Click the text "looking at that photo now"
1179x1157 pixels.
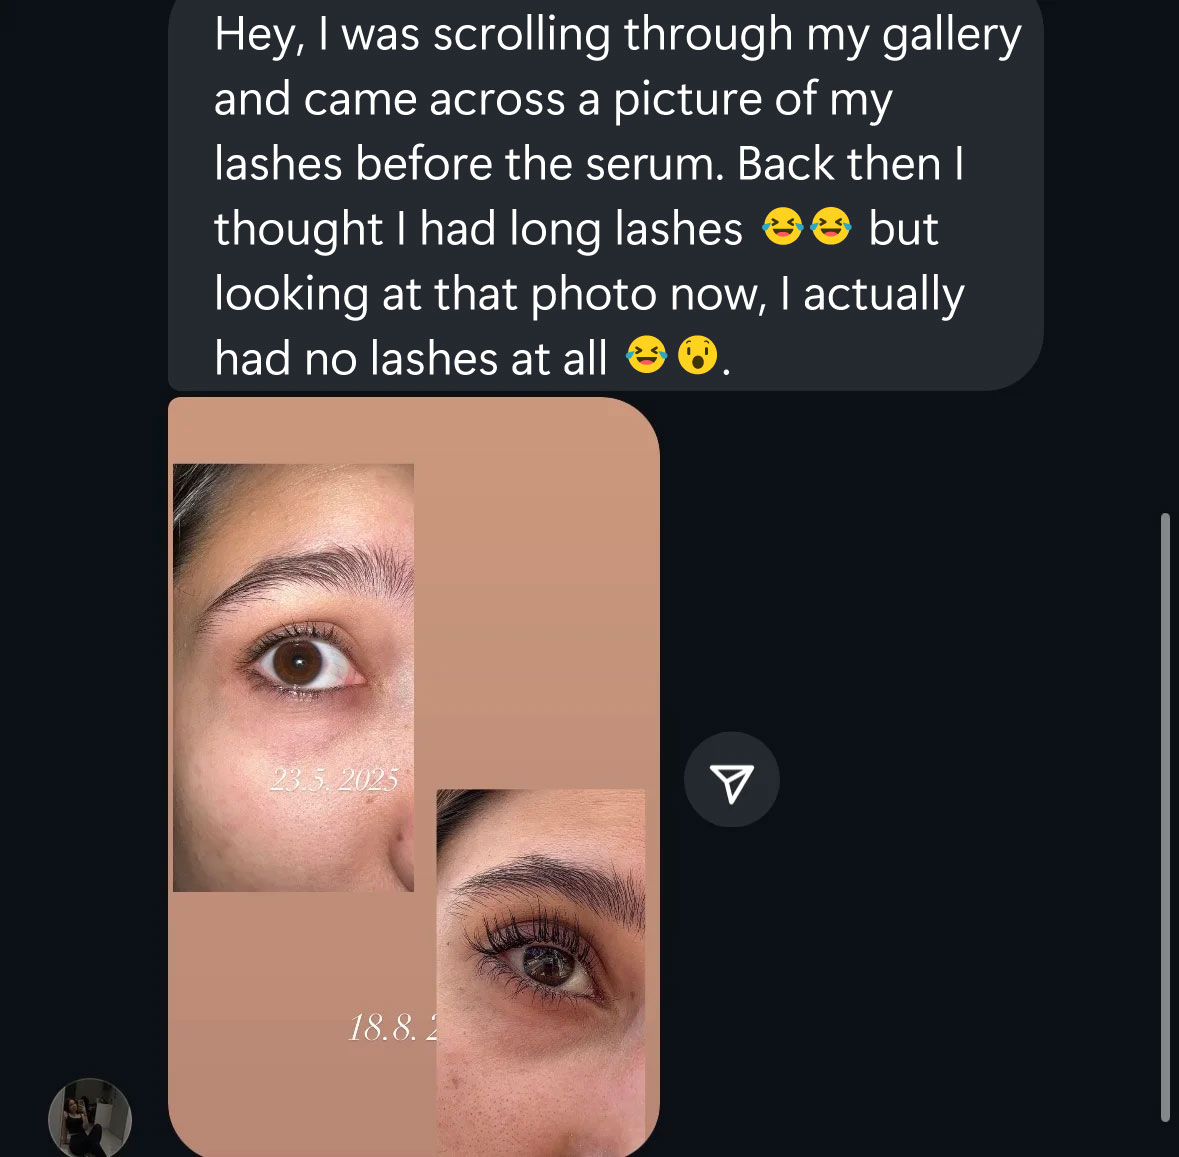pyautogui.click(x=490, y=293)
